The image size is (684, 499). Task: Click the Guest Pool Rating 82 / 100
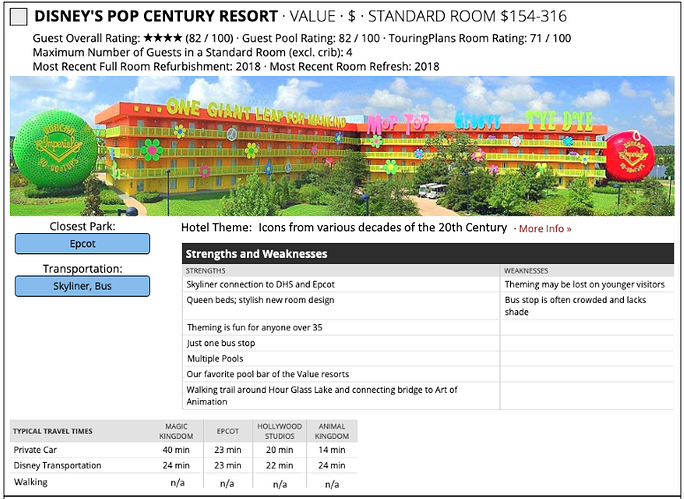(x=311, y=38)
